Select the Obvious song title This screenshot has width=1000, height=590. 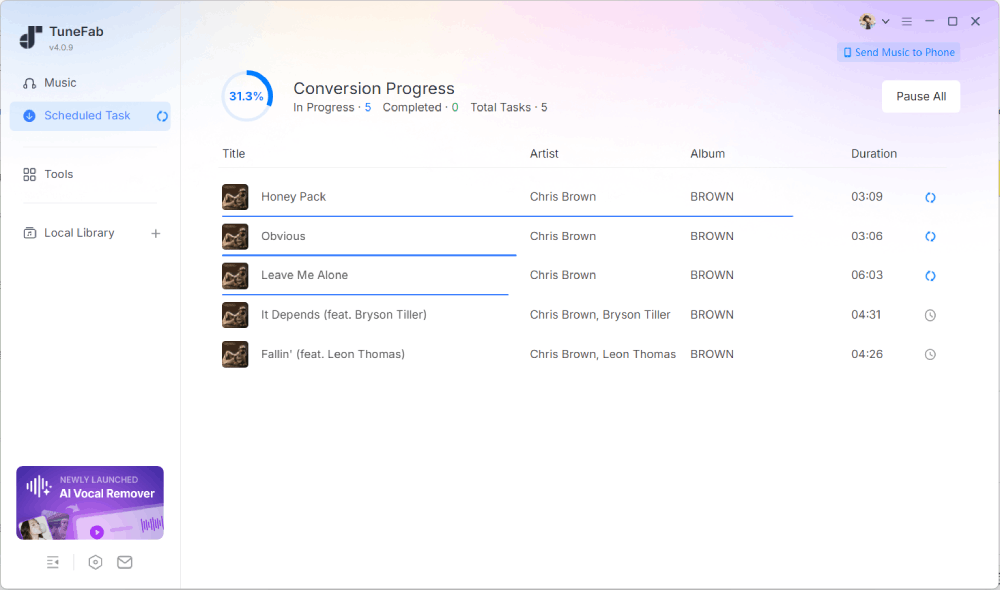[x=283, y=236]
